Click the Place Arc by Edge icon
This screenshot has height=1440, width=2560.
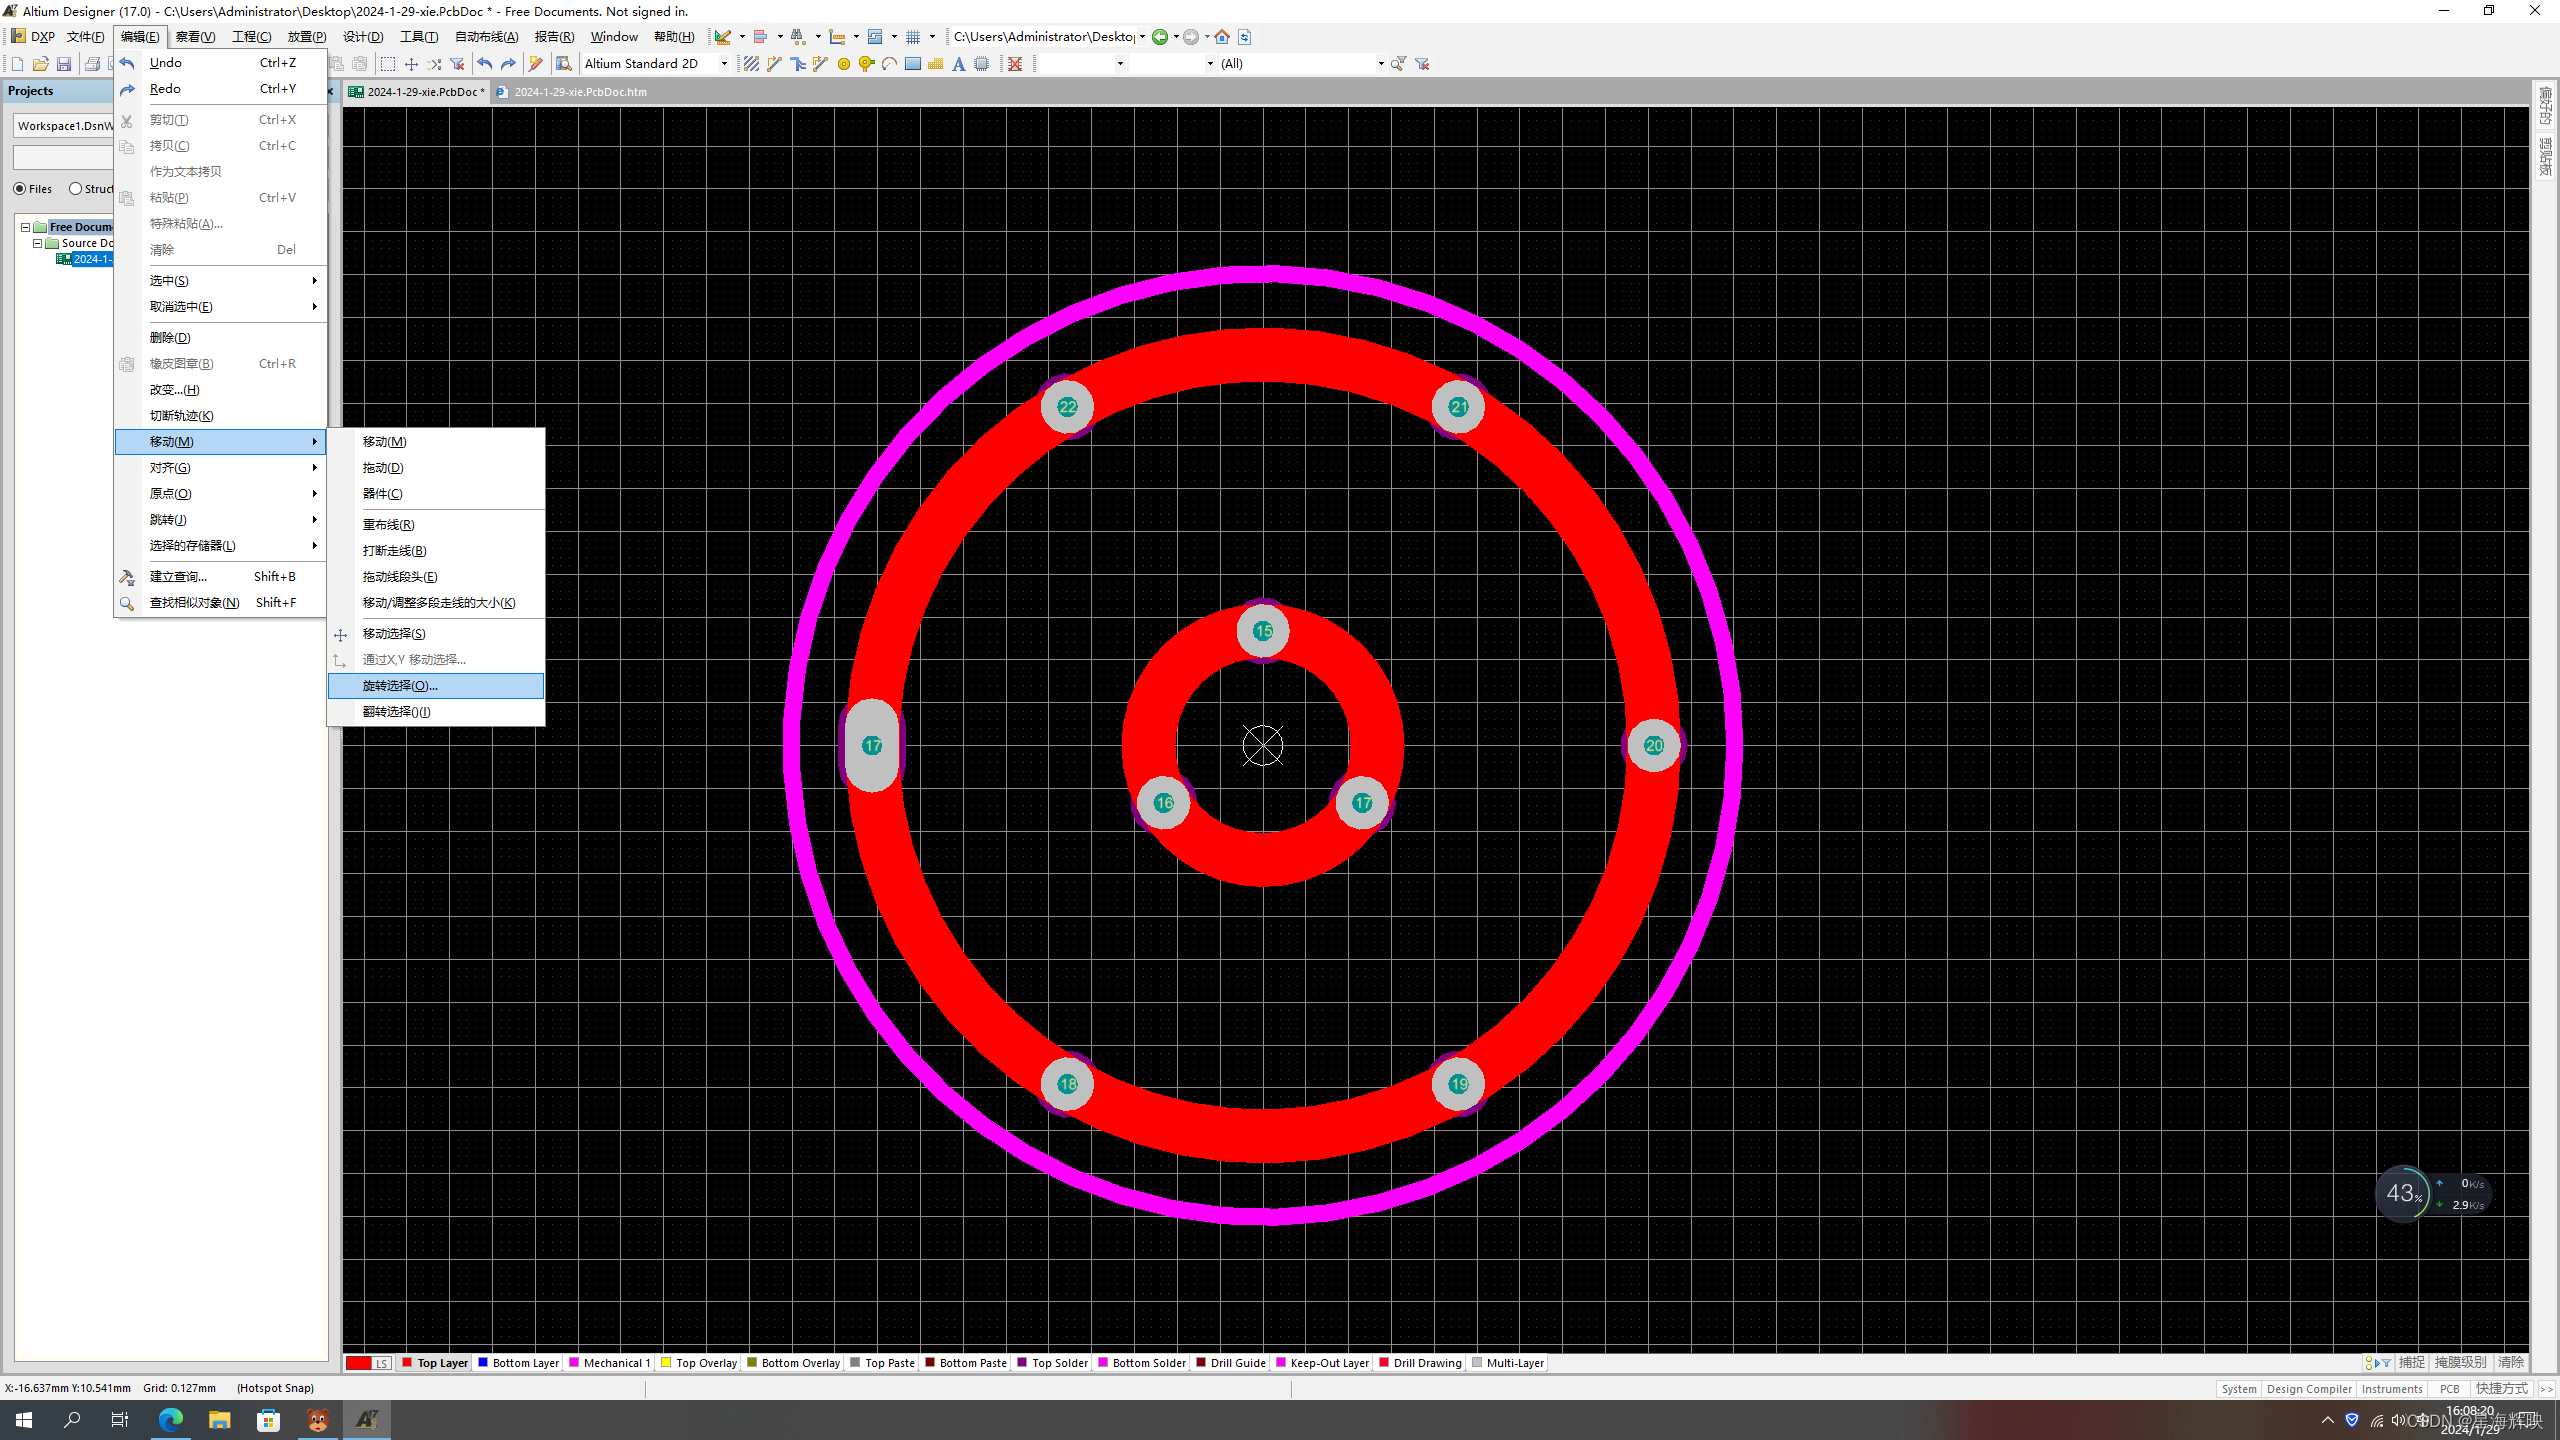[889, 64]
